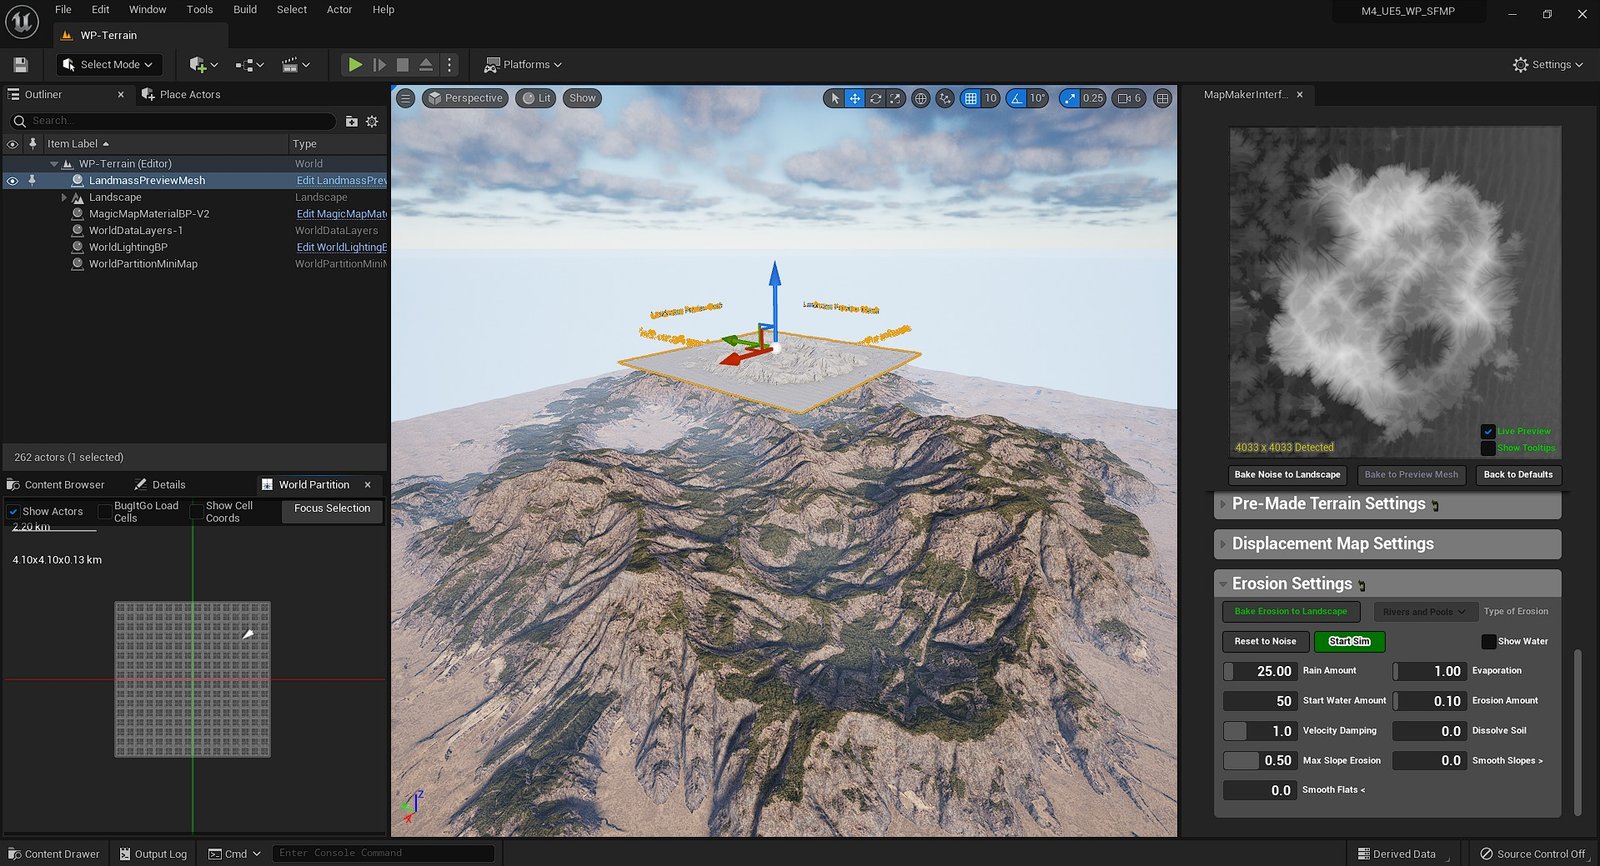Hide LandmassPreviewMesh using its eye icon
1600x866 pixels.
12,181
